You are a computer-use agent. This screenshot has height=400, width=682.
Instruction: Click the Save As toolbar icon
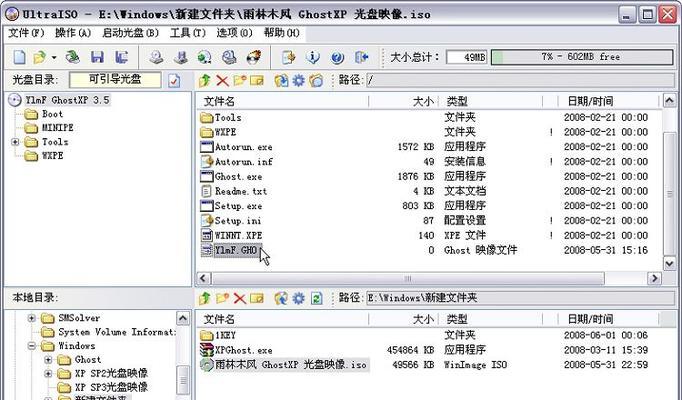pyautogui.click(x=121, y=57)
